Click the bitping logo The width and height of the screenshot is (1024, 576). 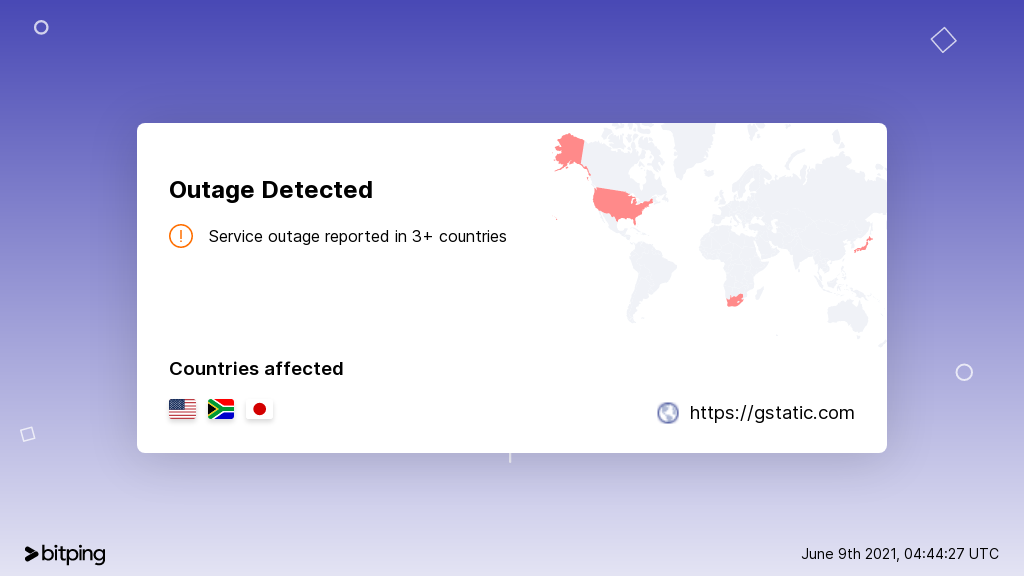[x=65, y=554]
